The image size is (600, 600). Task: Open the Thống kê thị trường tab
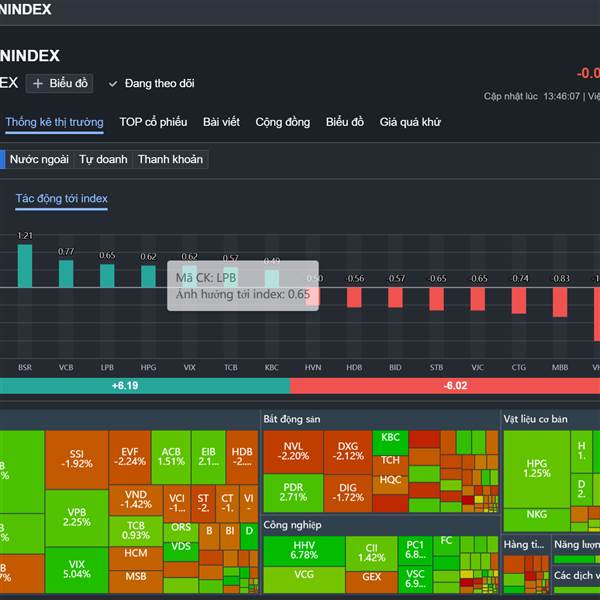coord(54,122)
